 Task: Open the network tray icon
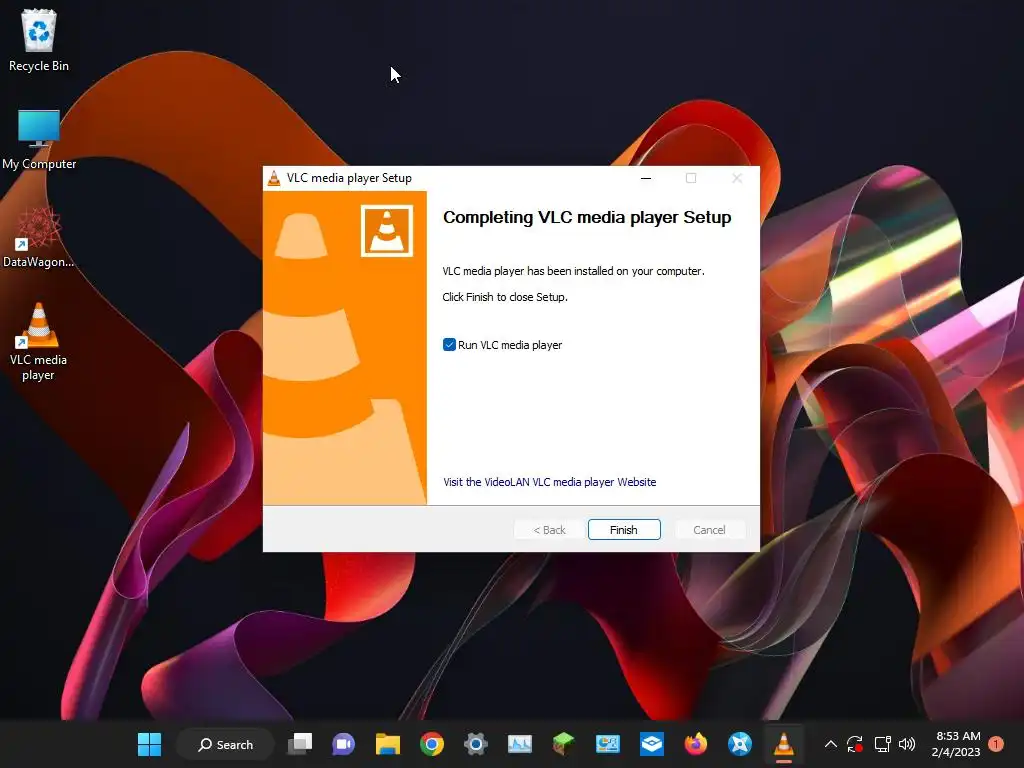click(882, 744)
